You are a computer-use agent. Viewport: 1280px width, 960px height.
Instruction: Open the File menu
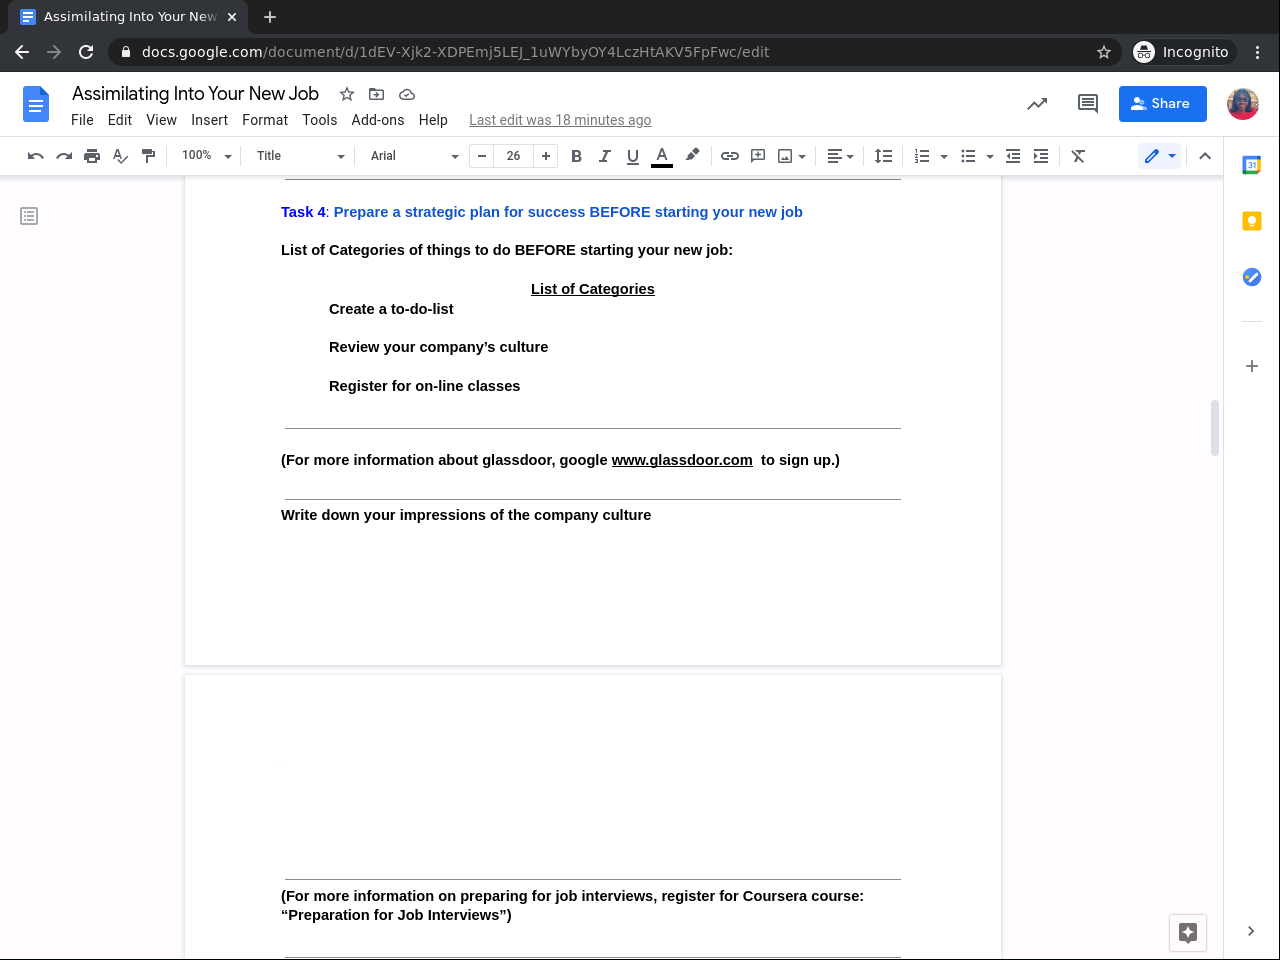click(82, 120)
